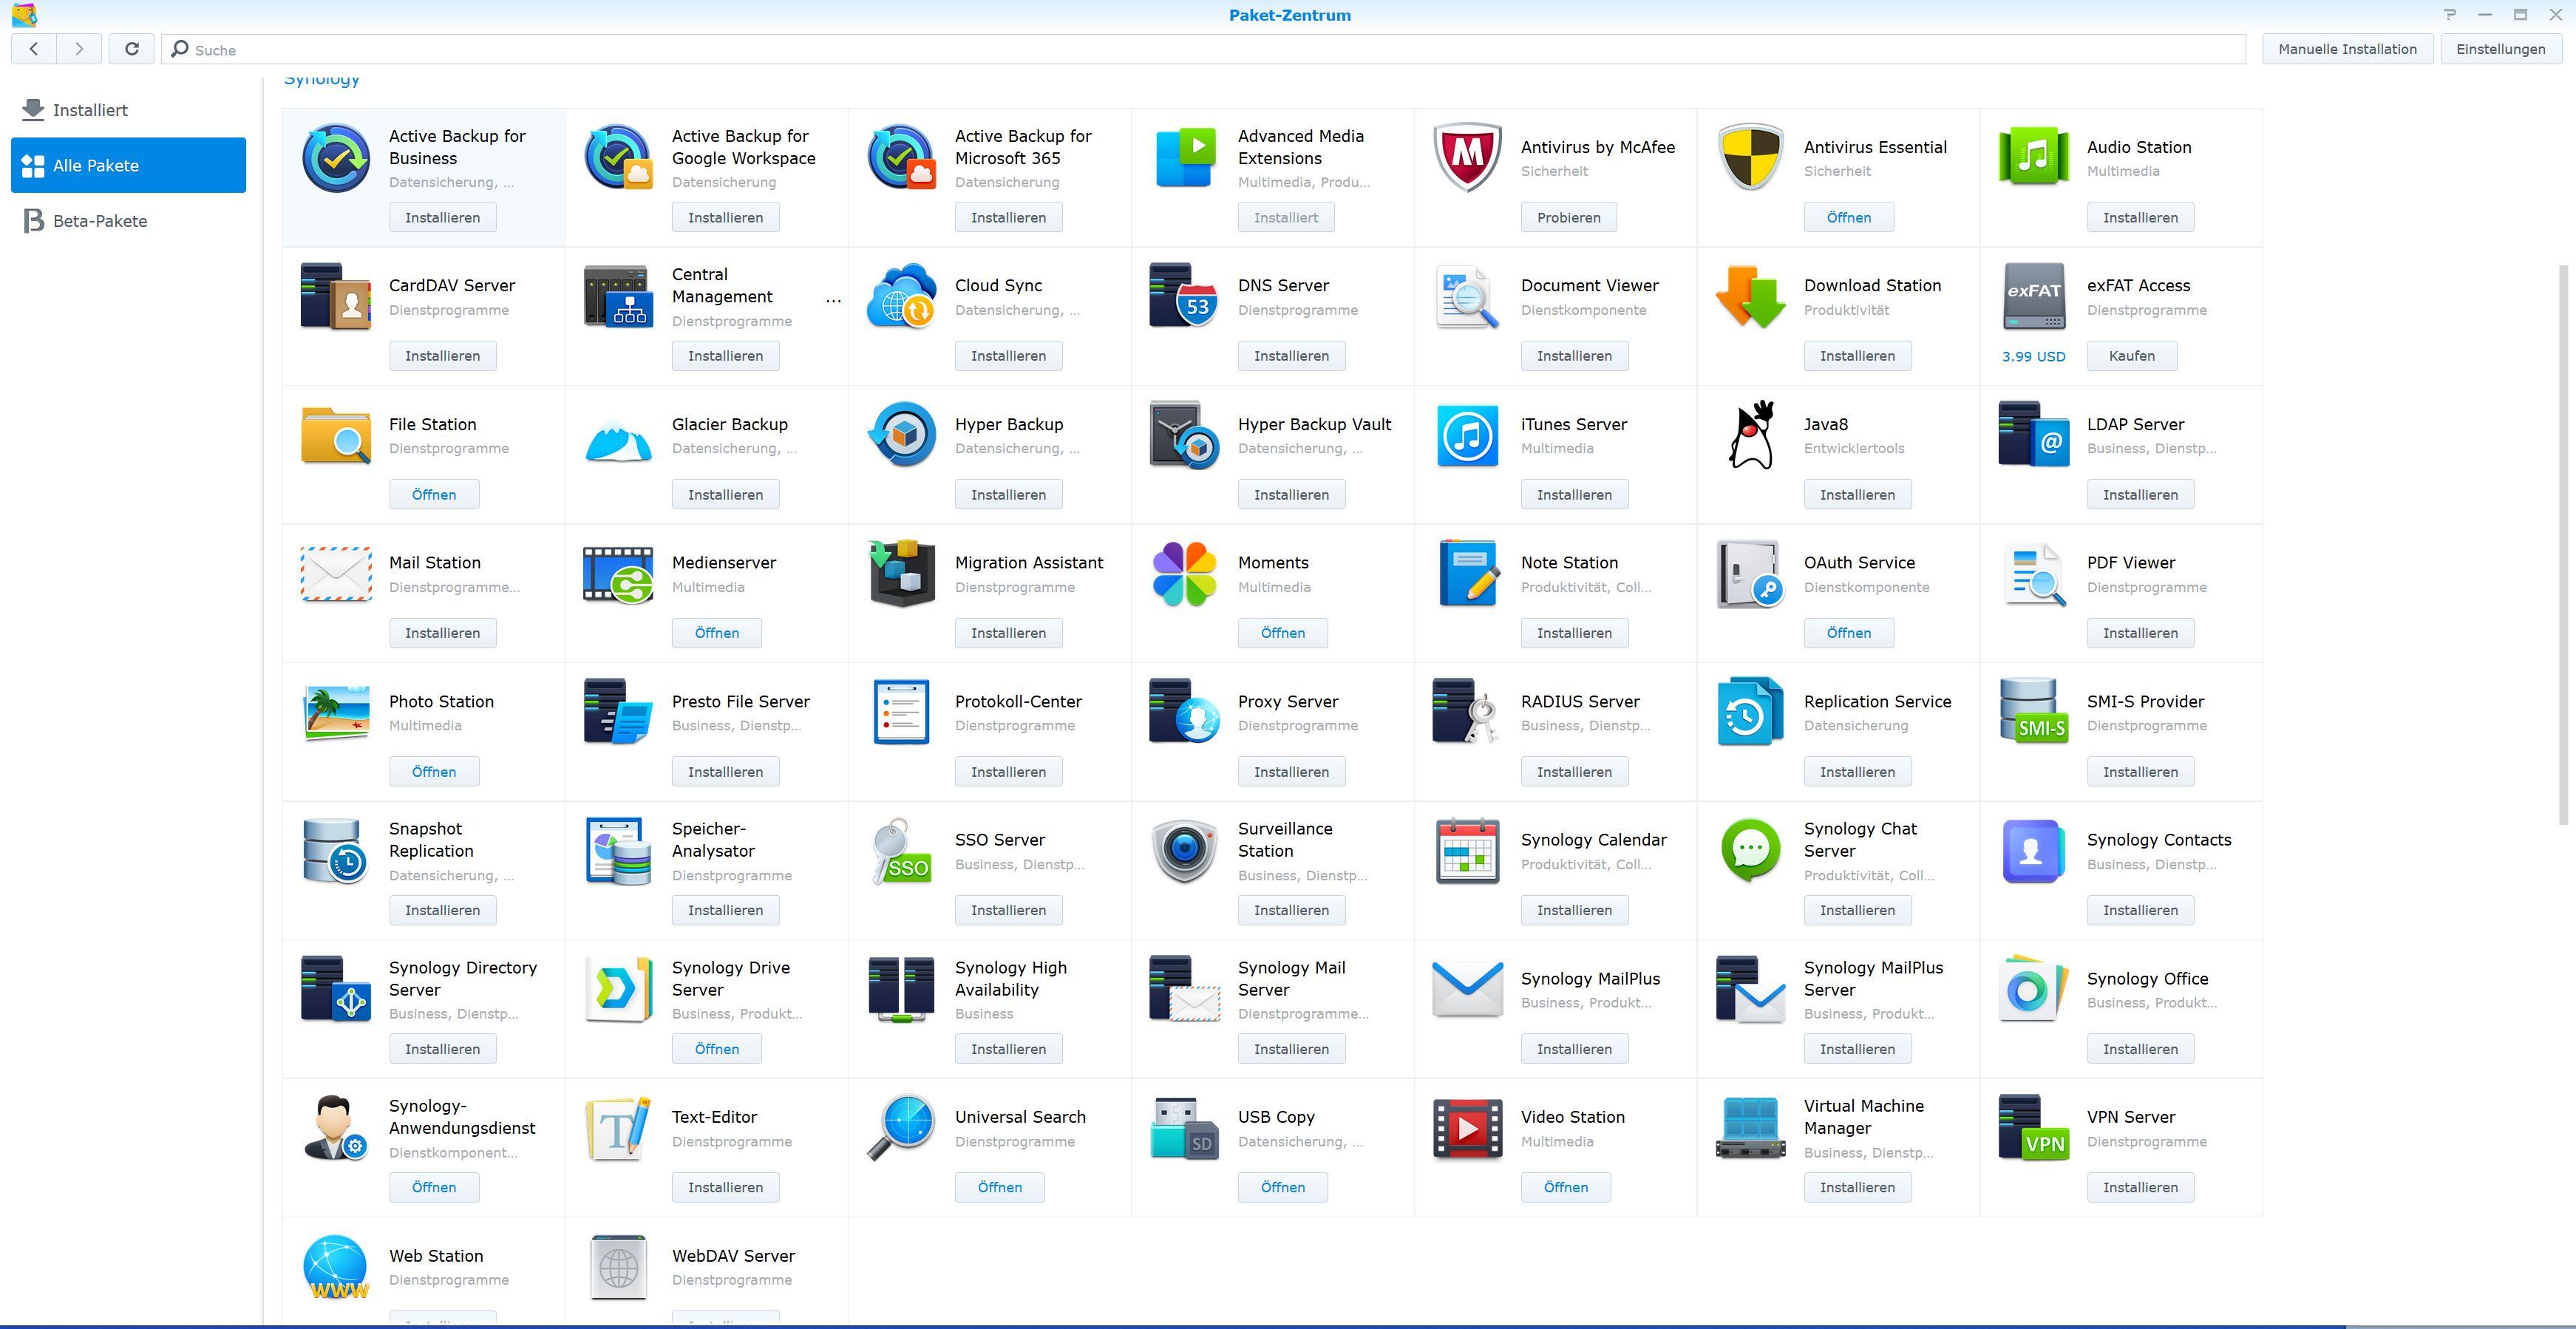
Task: Click the Mail Station envelope icon
Action: 336,574
